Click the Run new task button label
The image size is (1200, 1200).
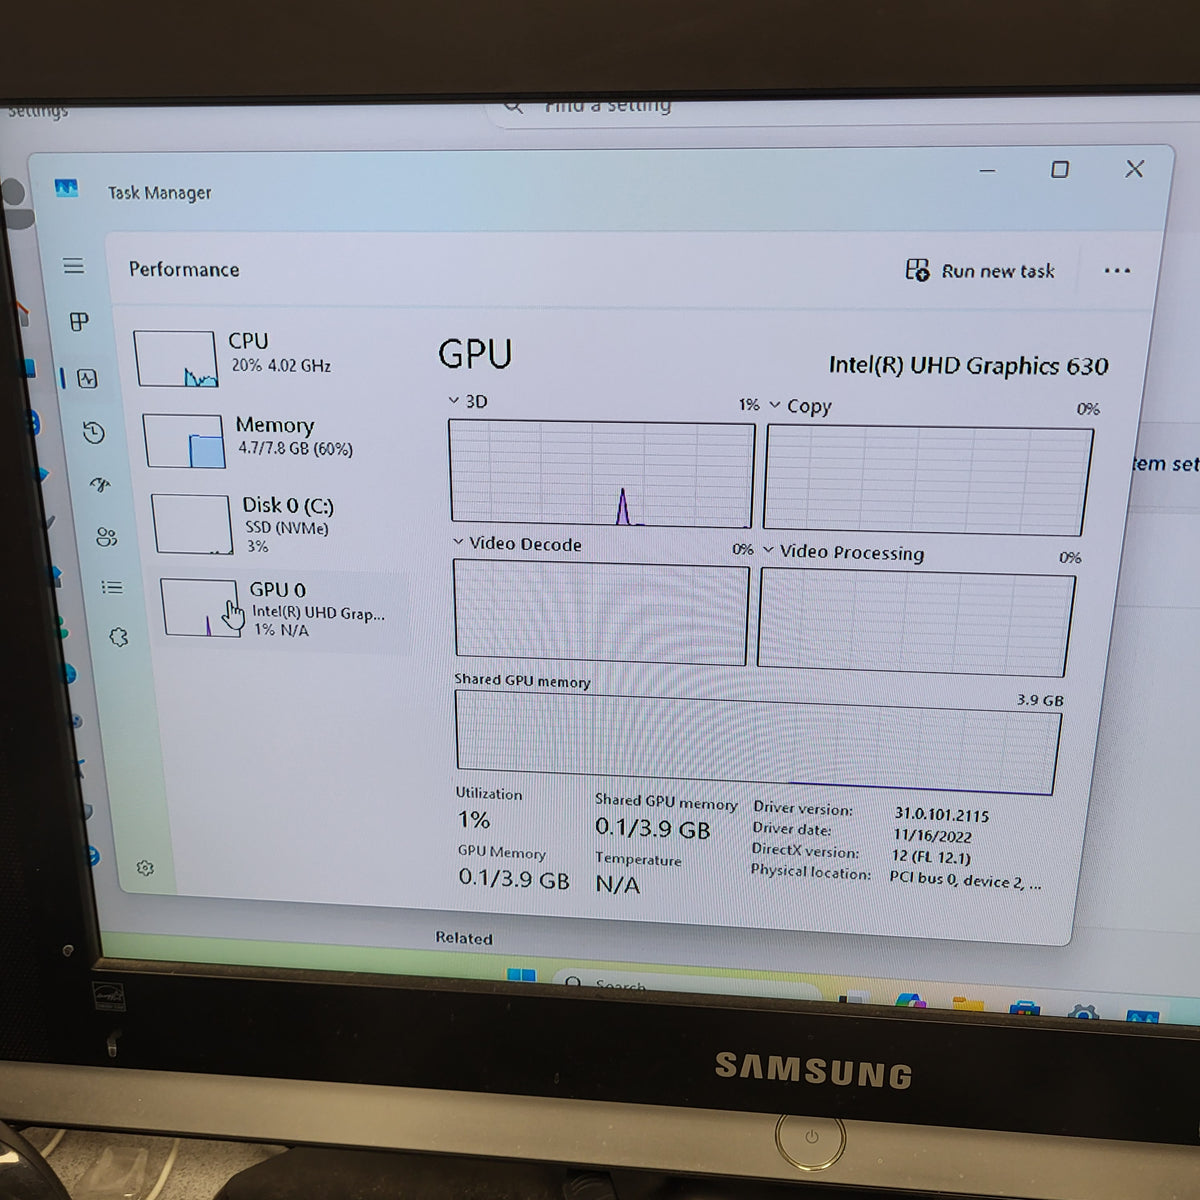[x=998, y=271]
